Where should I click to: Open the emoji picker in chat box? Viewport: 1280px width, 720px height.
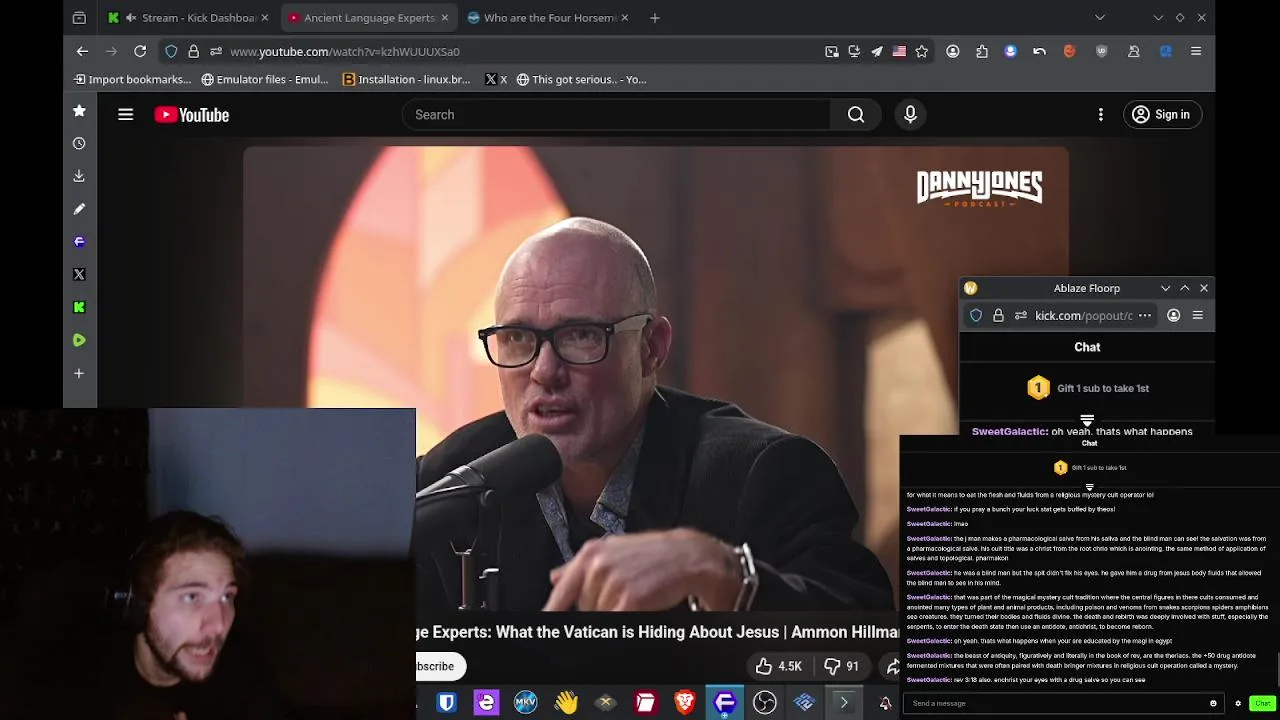click(1213, 703)
